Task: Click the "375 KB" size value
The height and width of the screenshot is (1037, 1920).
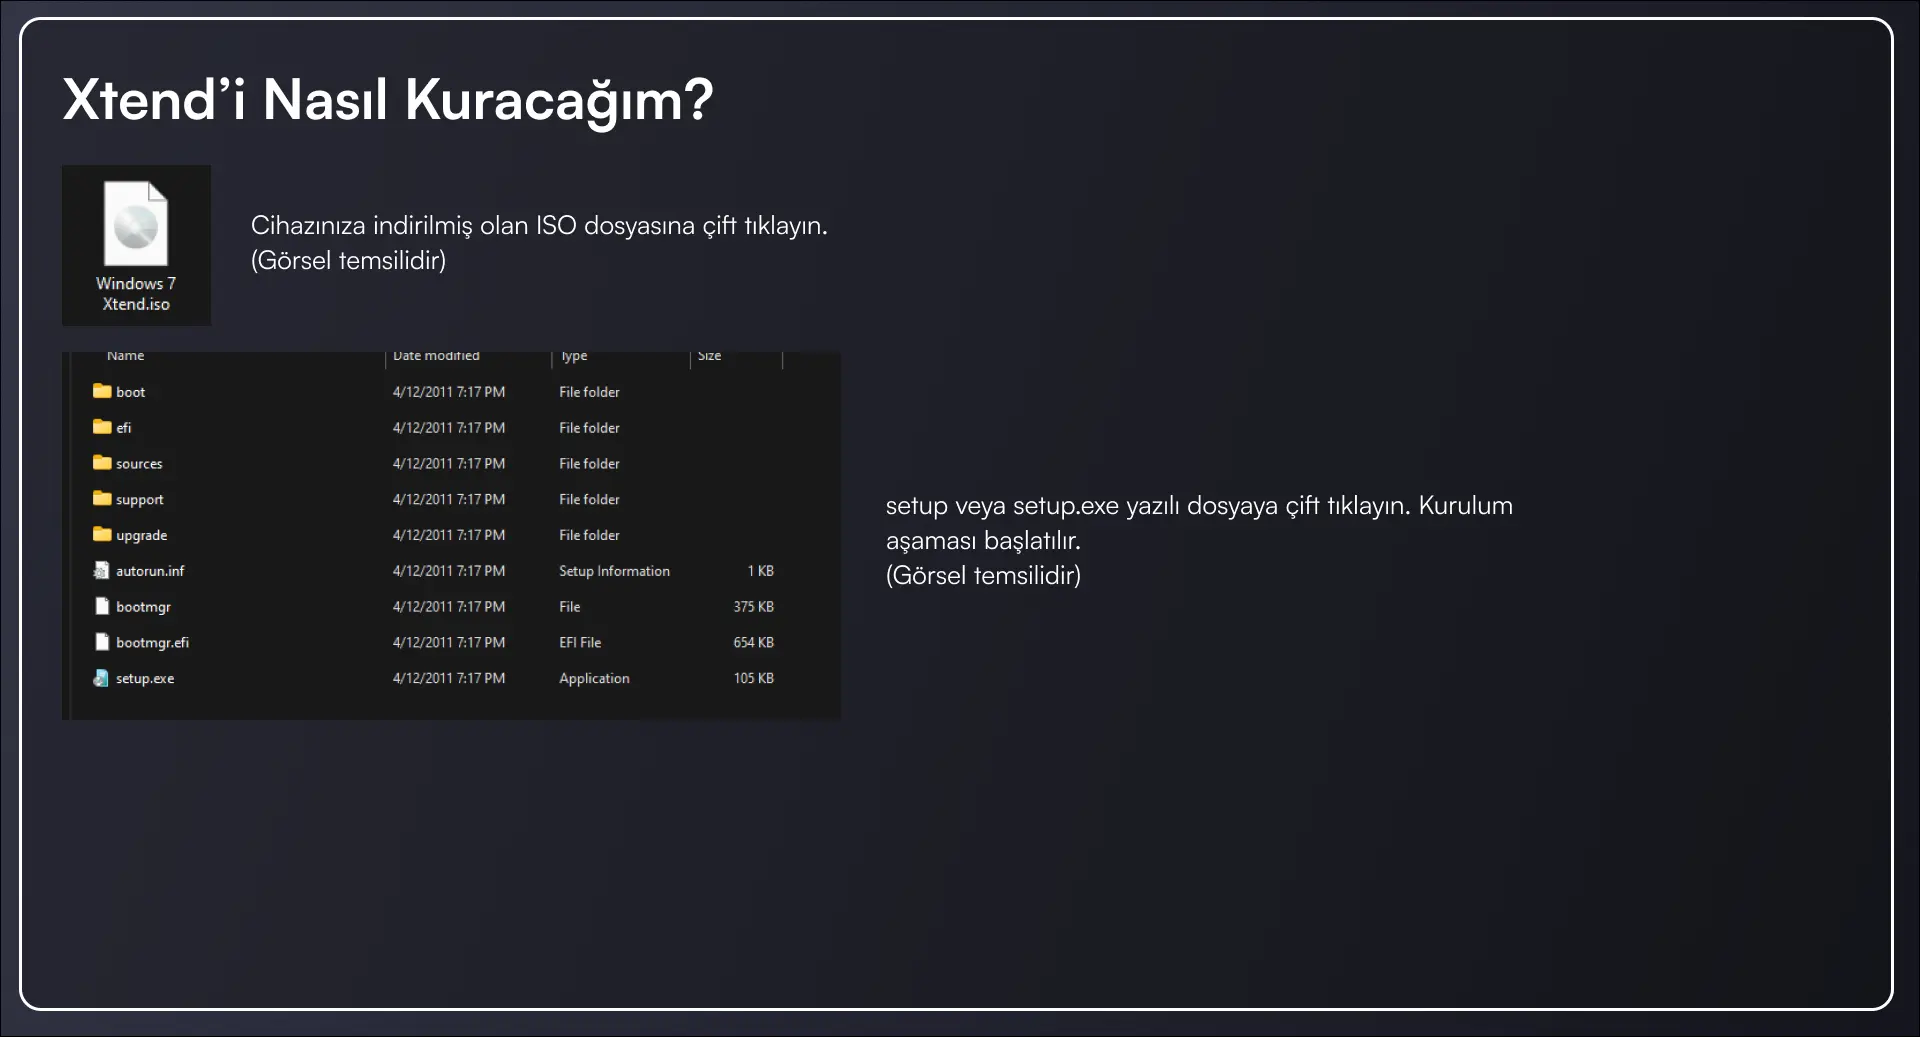Action: click(753, 607)
